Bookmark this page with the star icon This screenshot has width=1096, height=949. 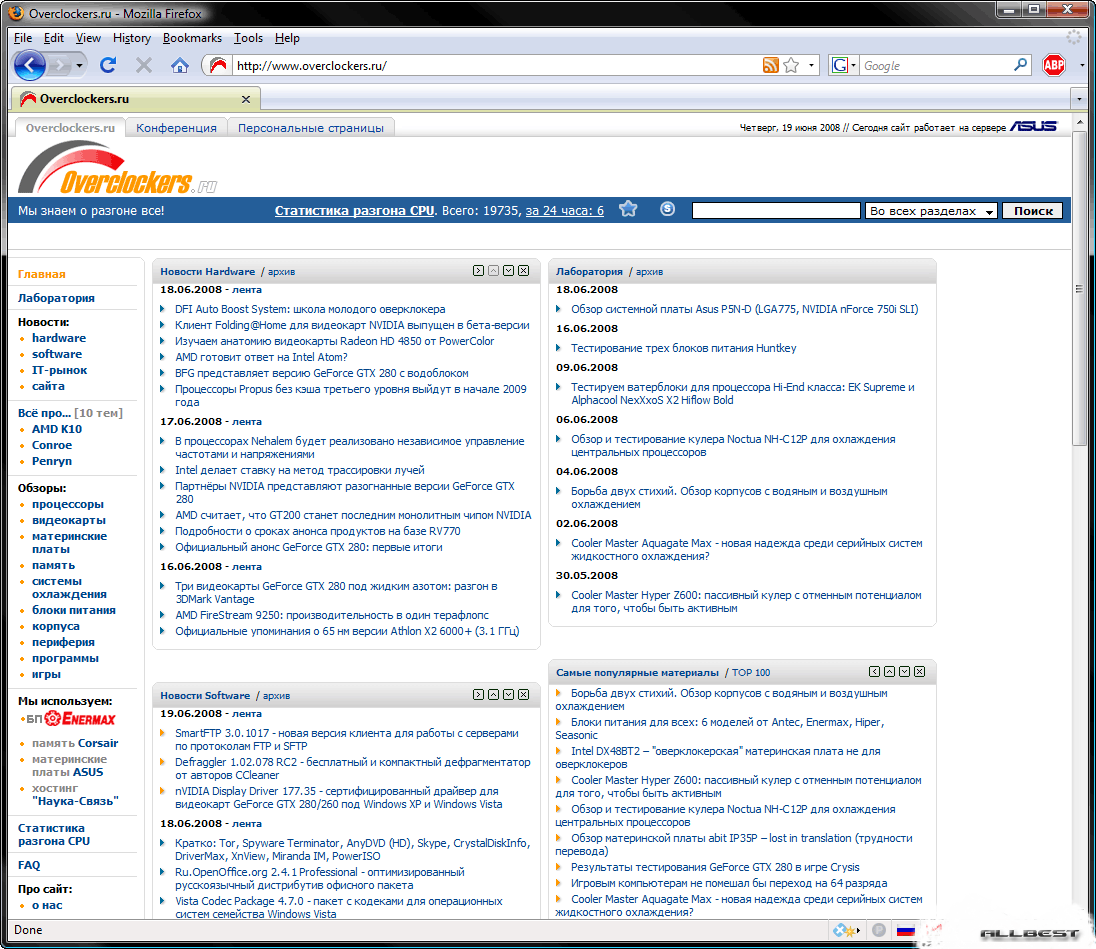click(x=791, y=66)
